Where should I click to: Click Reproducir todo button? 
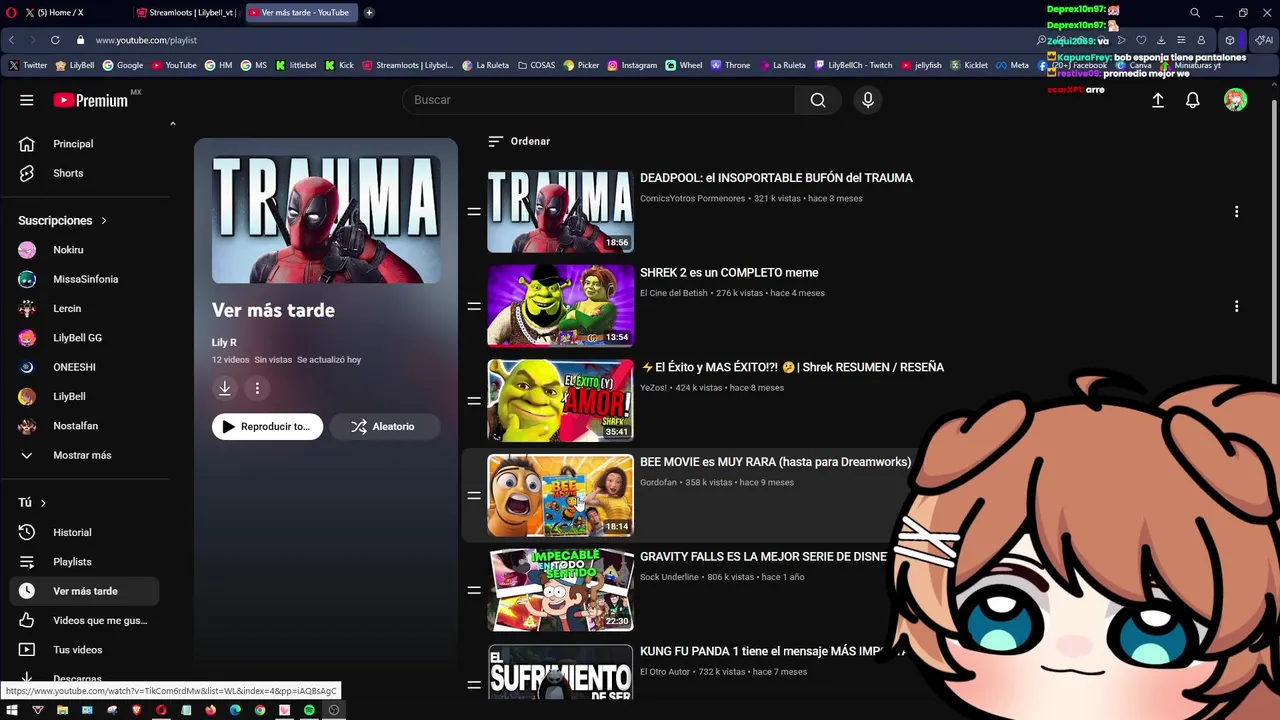(267, 427)
